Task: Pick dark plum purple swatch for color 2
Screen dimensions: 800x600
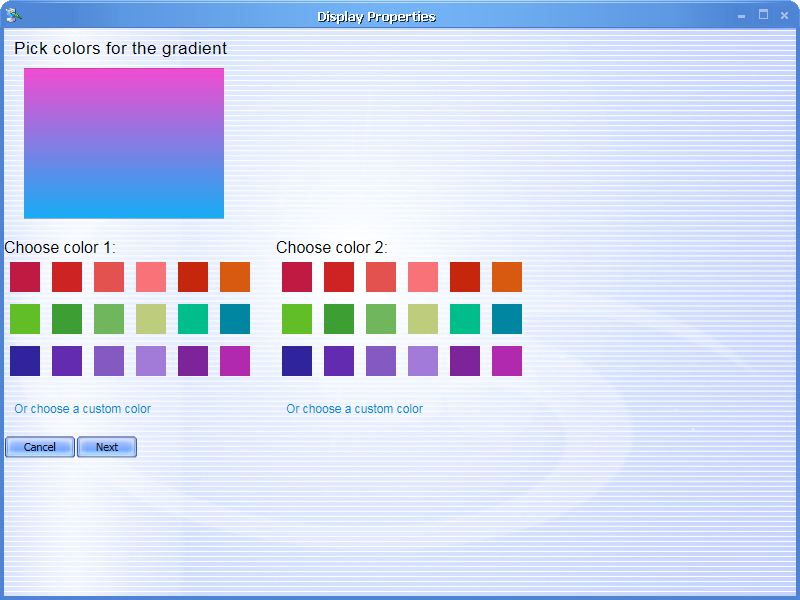Action: click(x=465, y=361)
